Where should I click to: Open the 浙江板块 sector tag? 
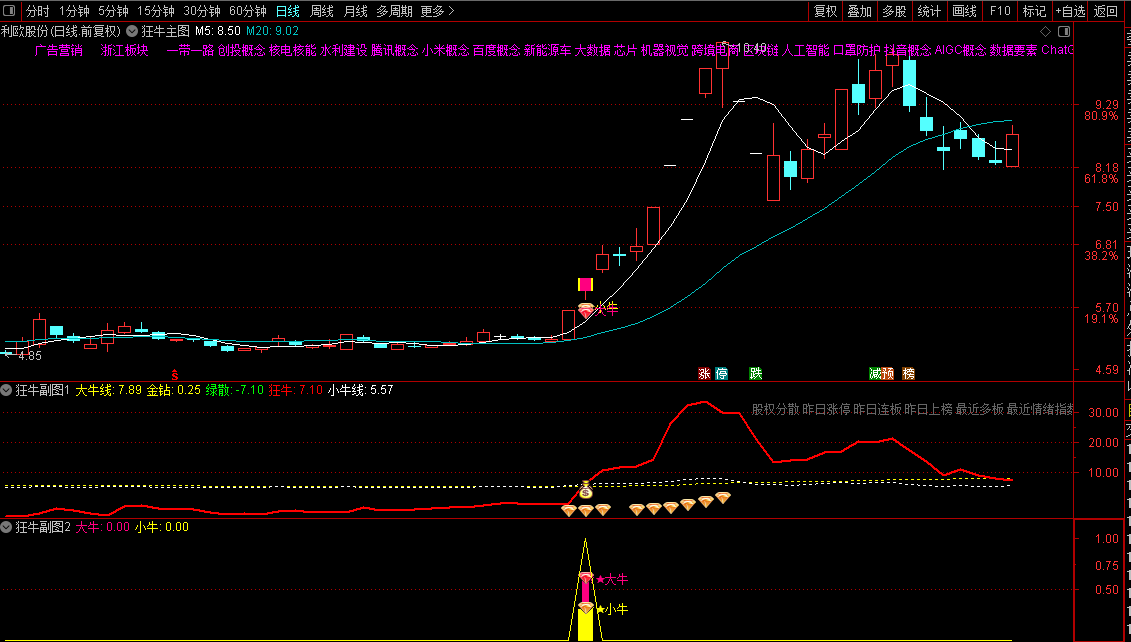[x=125, y=50]
